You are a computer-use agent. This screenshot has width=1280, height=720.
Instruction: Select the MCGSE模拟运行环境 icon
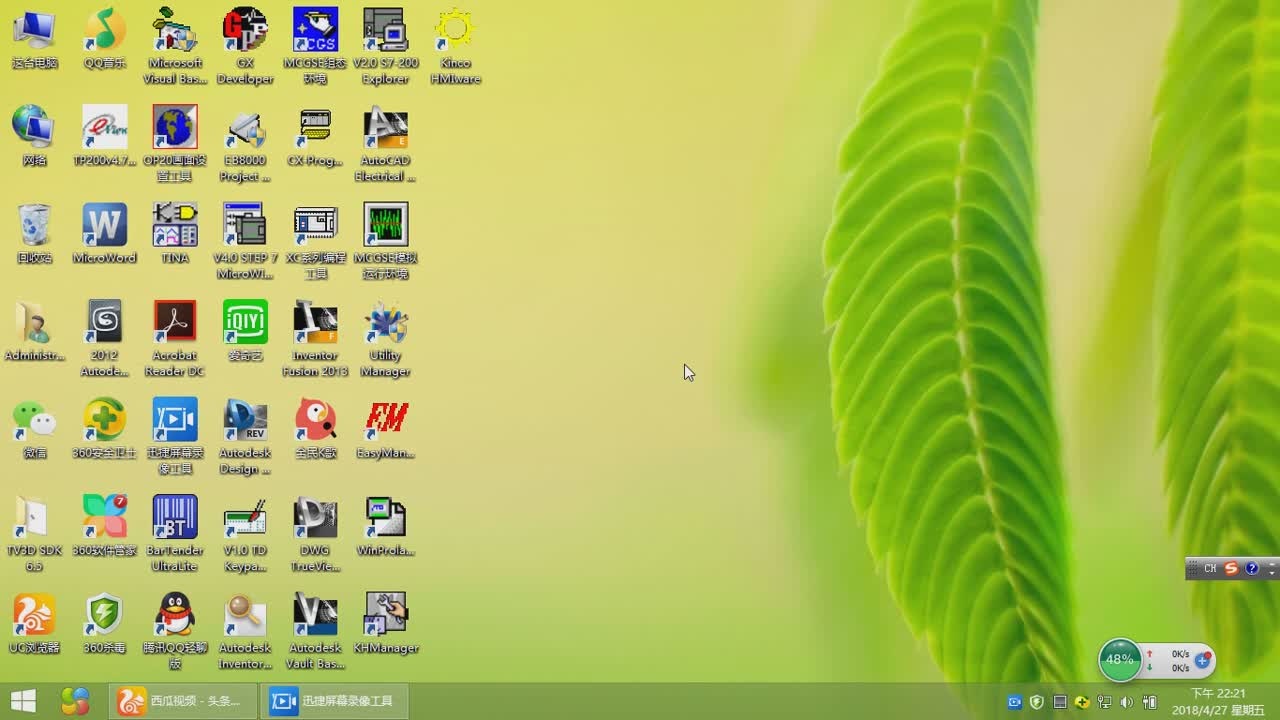(385, 242)
